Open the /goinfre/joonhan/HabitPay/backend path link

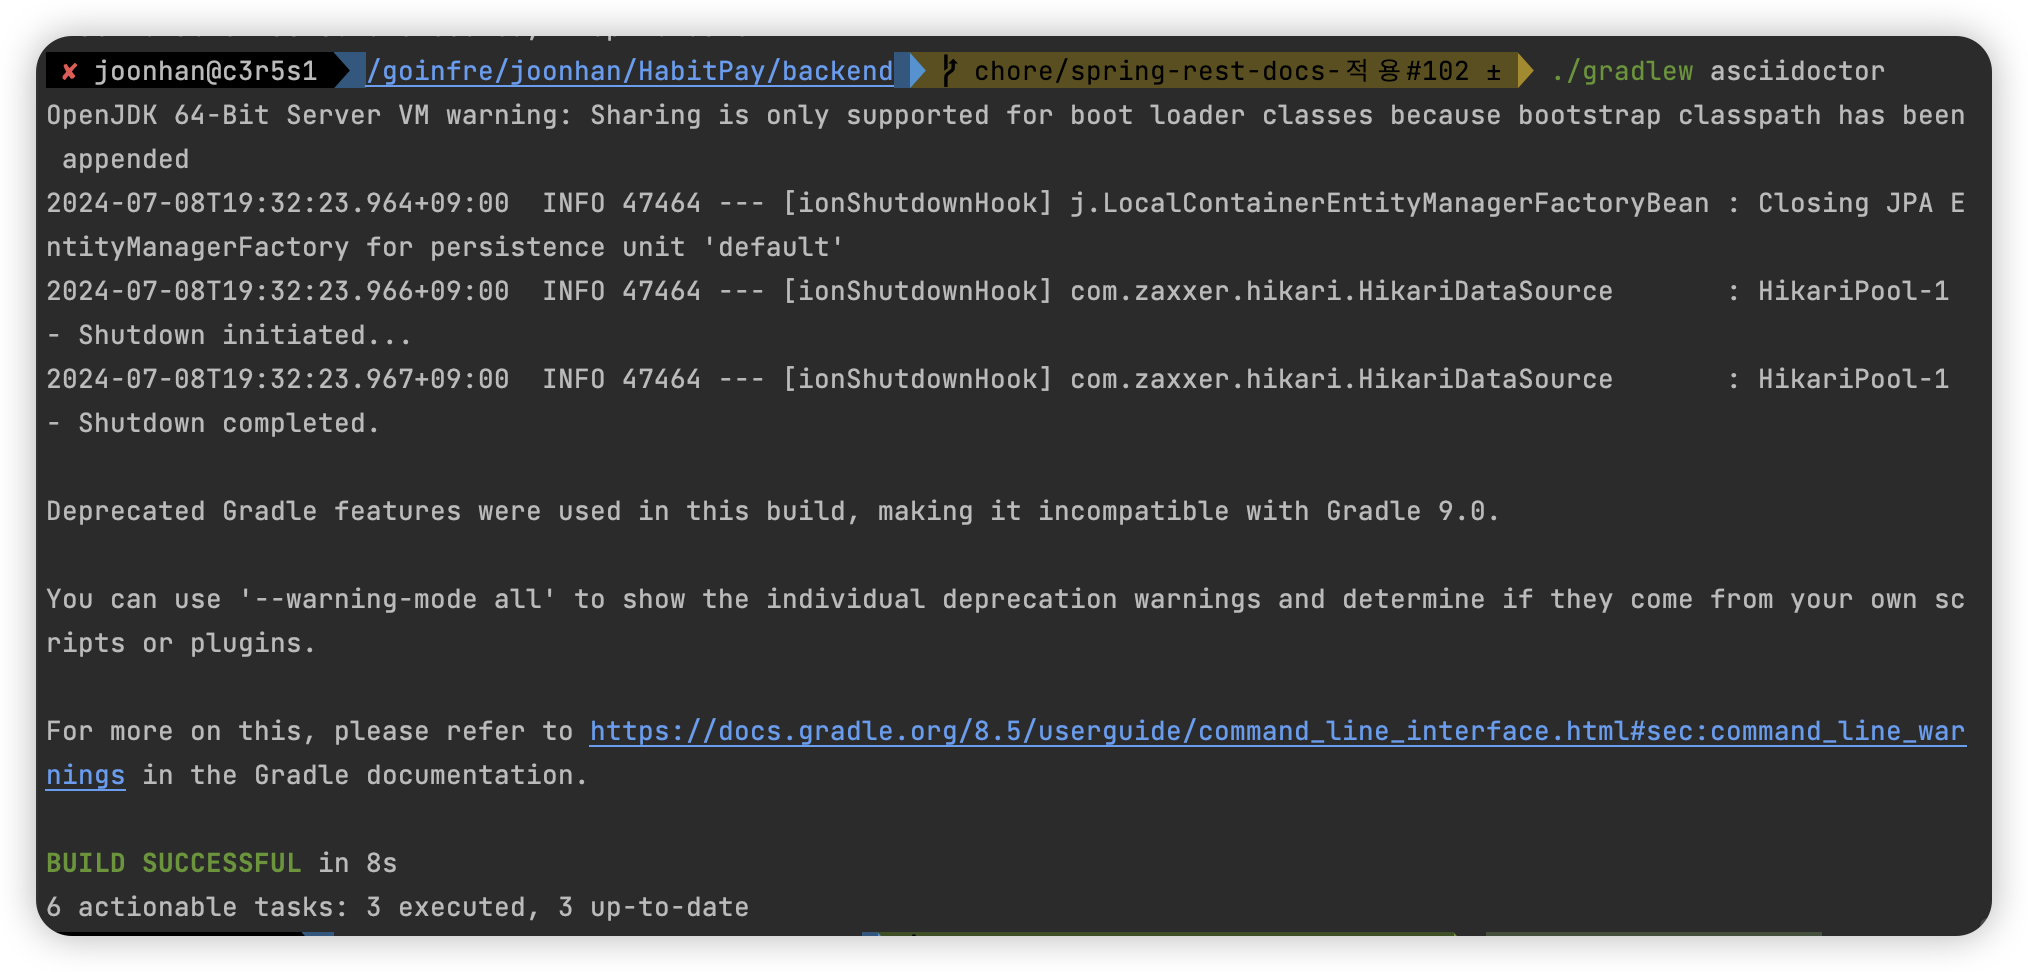point(629,71)
